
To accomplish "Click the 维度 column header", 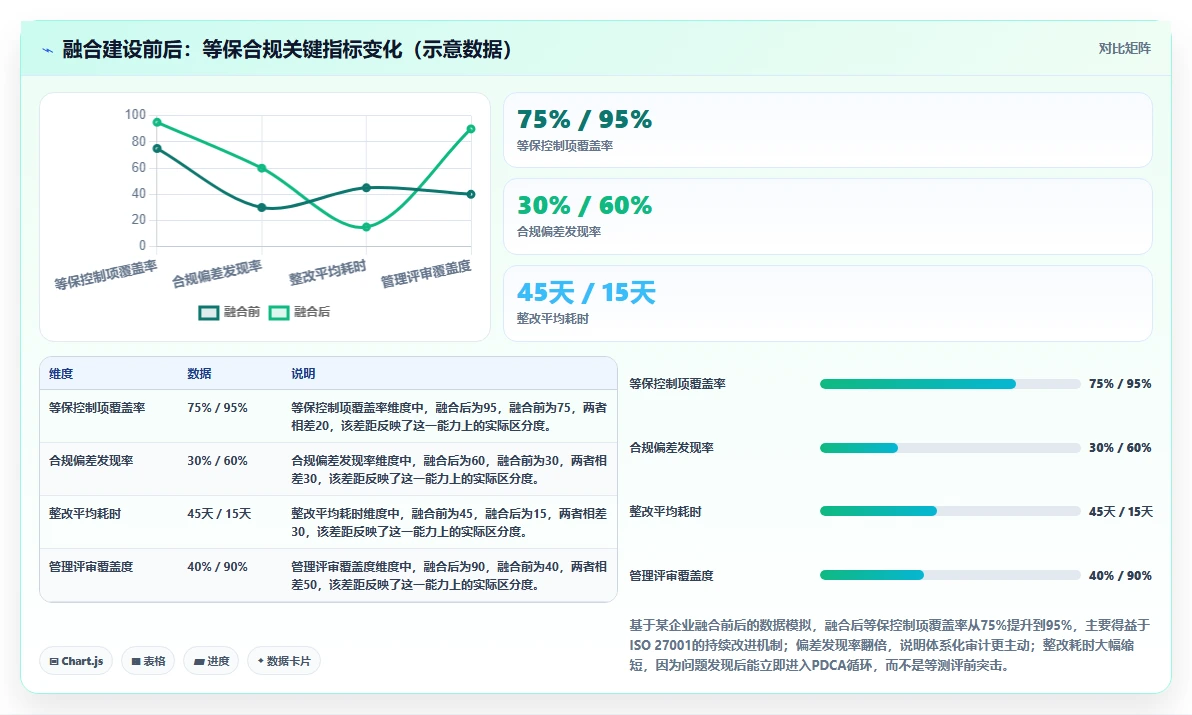I will (x=61, y=373).
